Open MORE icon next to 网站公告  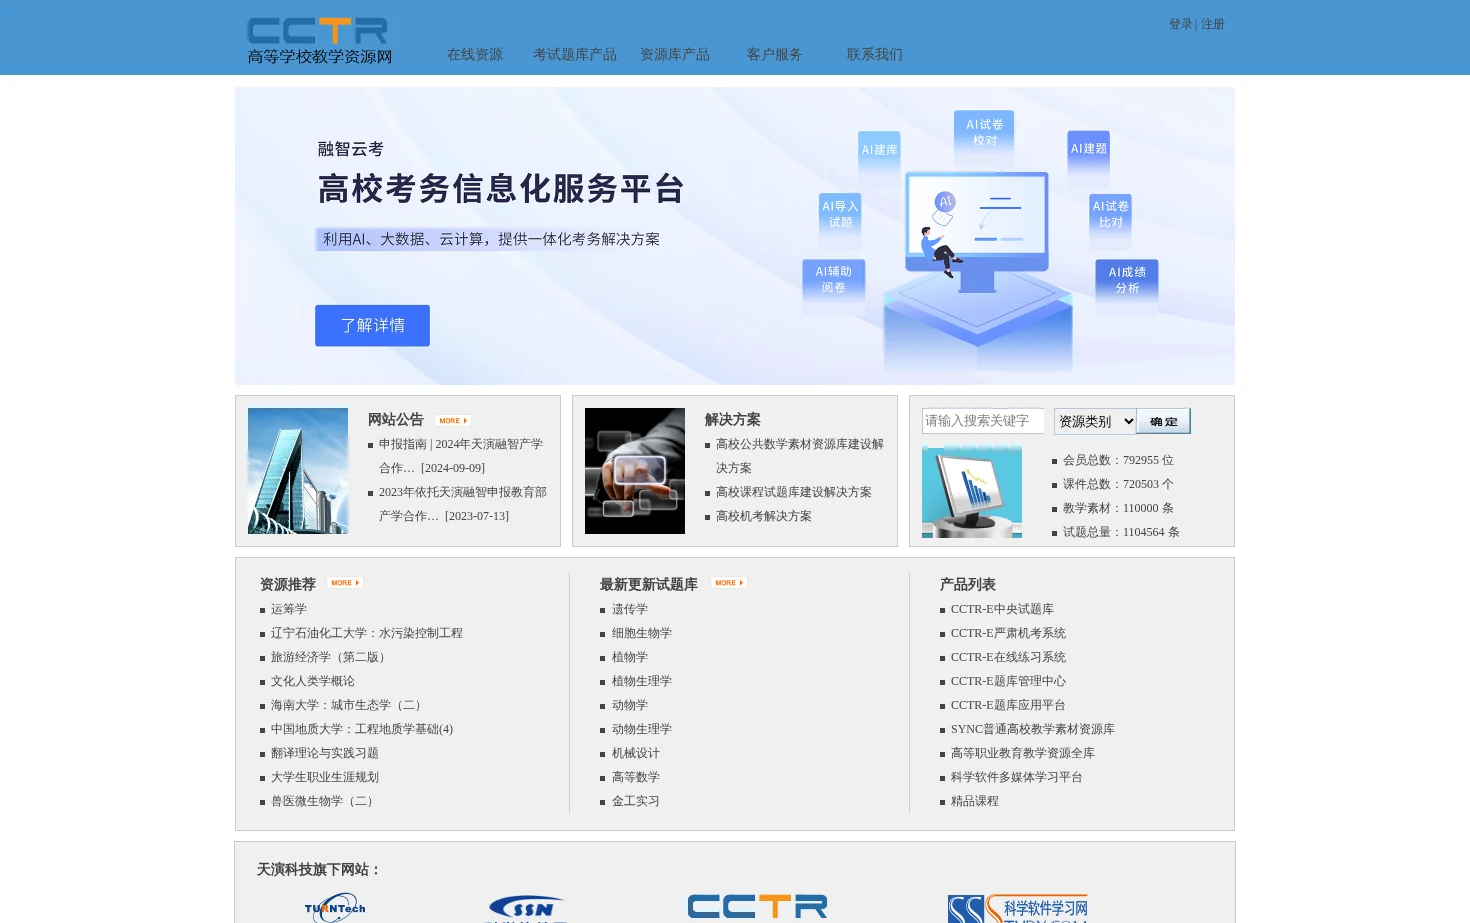[453, 421]
